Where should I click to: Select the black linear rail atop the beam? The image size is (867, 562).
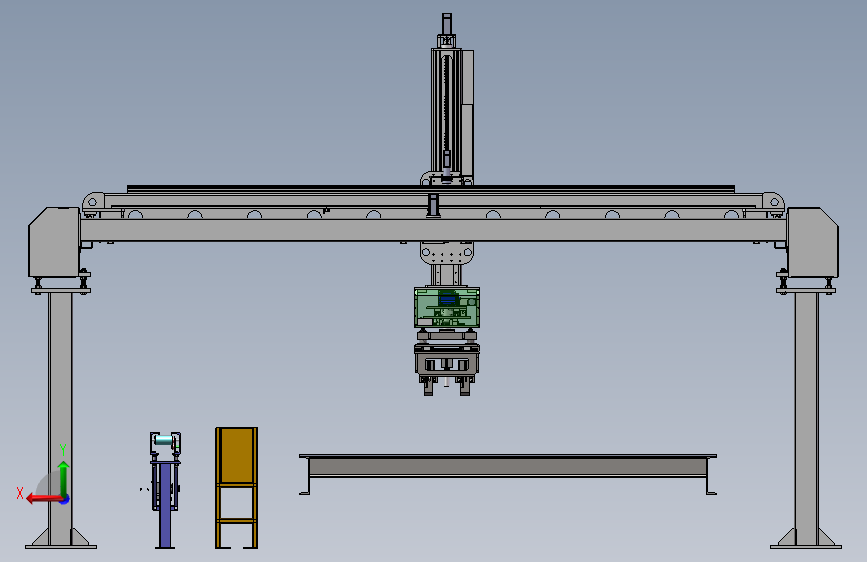tap(431, 189)
